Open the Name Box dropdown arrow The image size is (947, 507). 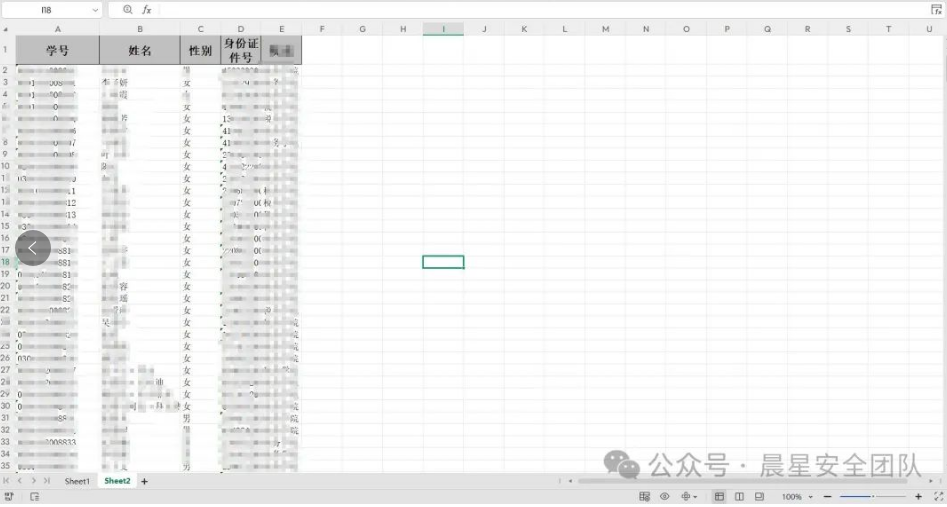click(x=95, y=10)
